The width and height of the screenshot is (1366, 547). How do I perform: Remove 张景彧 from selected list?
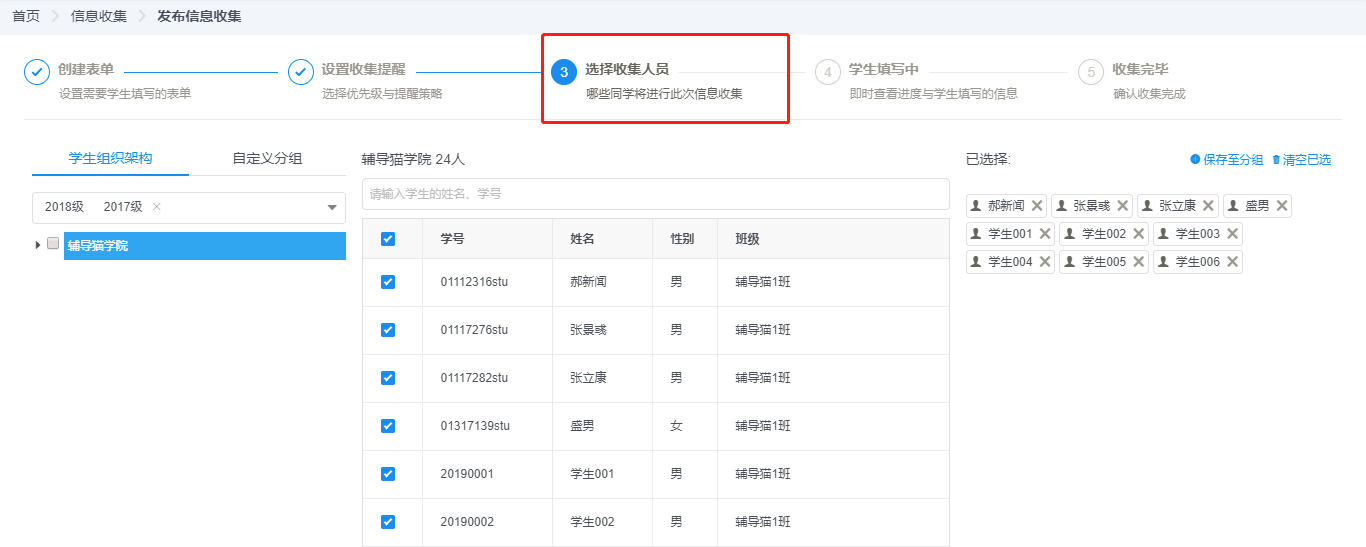1123,206
